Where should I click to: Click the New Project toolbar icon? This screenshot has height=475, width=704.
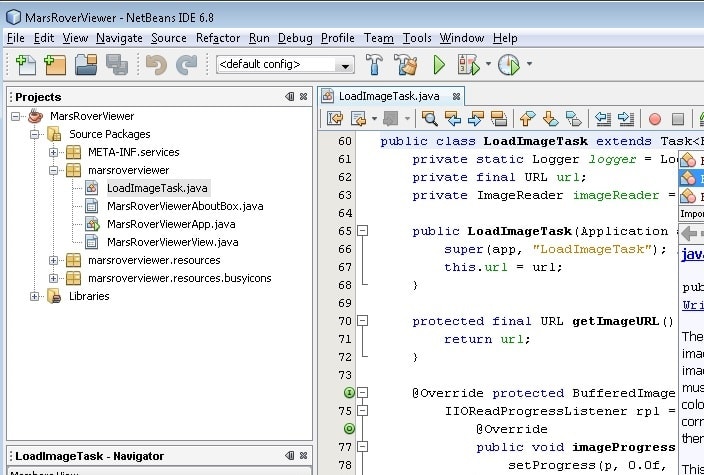click(55, 65)
